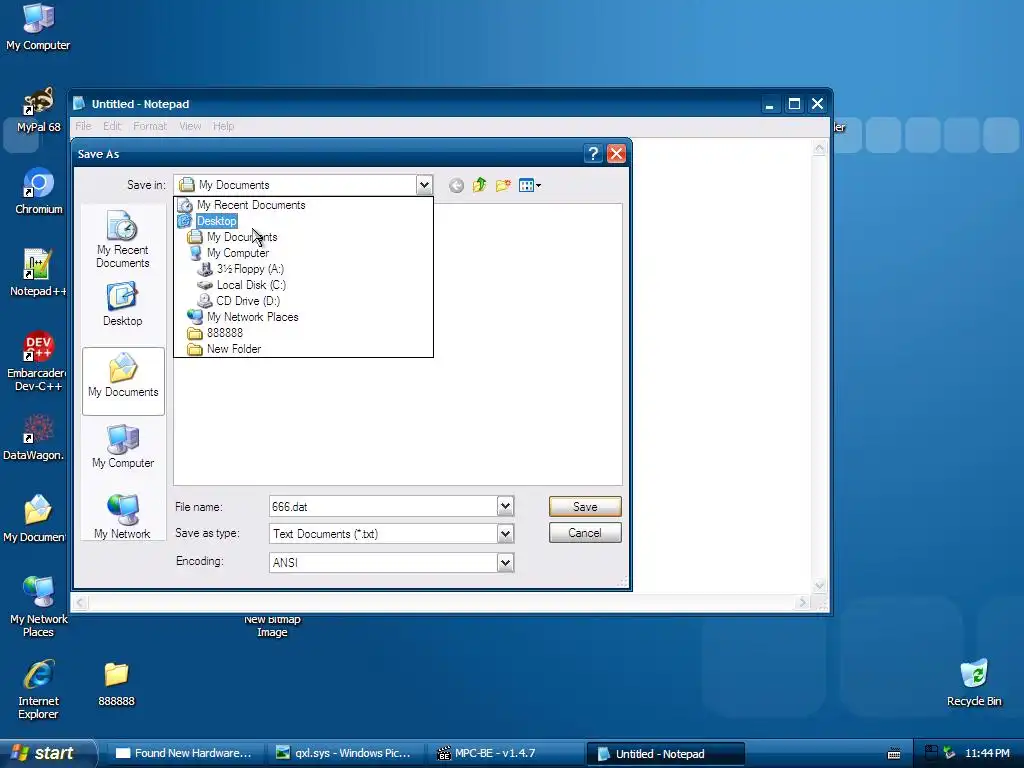Minimize the Notepad window
This screenshot has width=1024, height=768.
(771, 104)
